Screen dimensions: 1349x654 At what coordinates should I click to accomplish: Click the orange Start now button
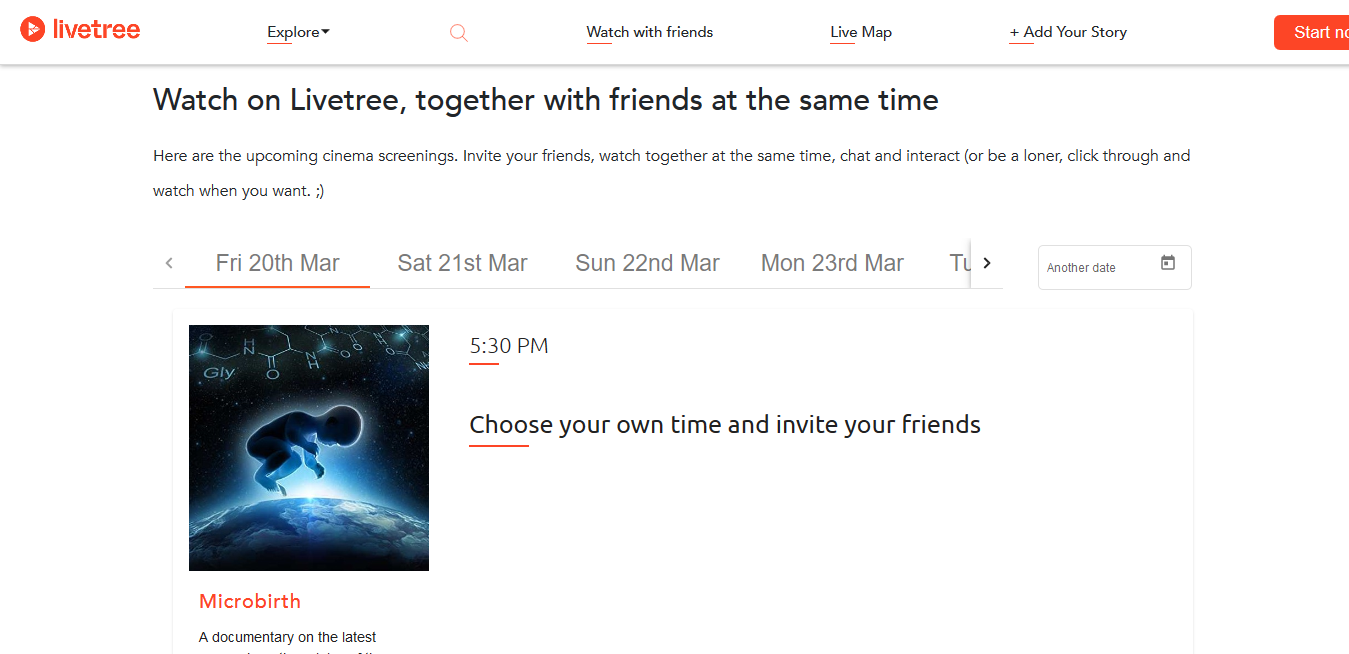coord(1311,33)
